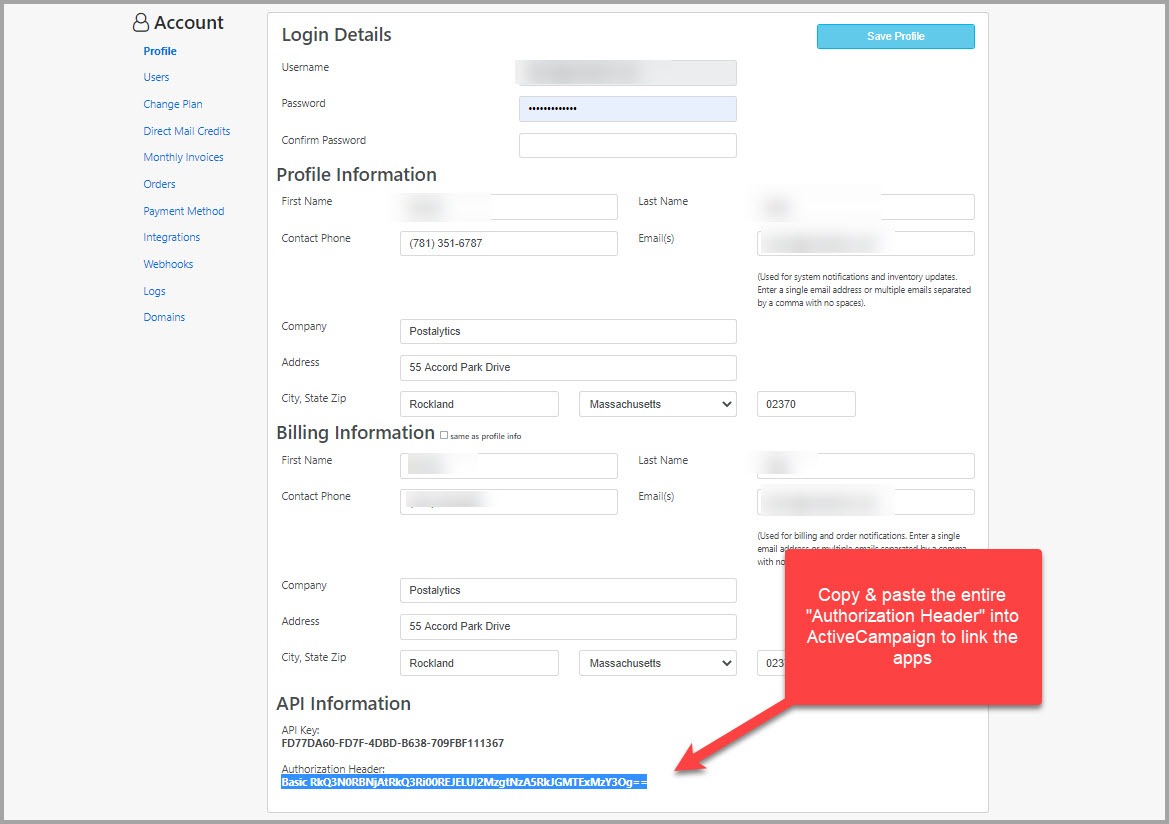Open the profile State dropdown Massachusetts

point(658,403)
